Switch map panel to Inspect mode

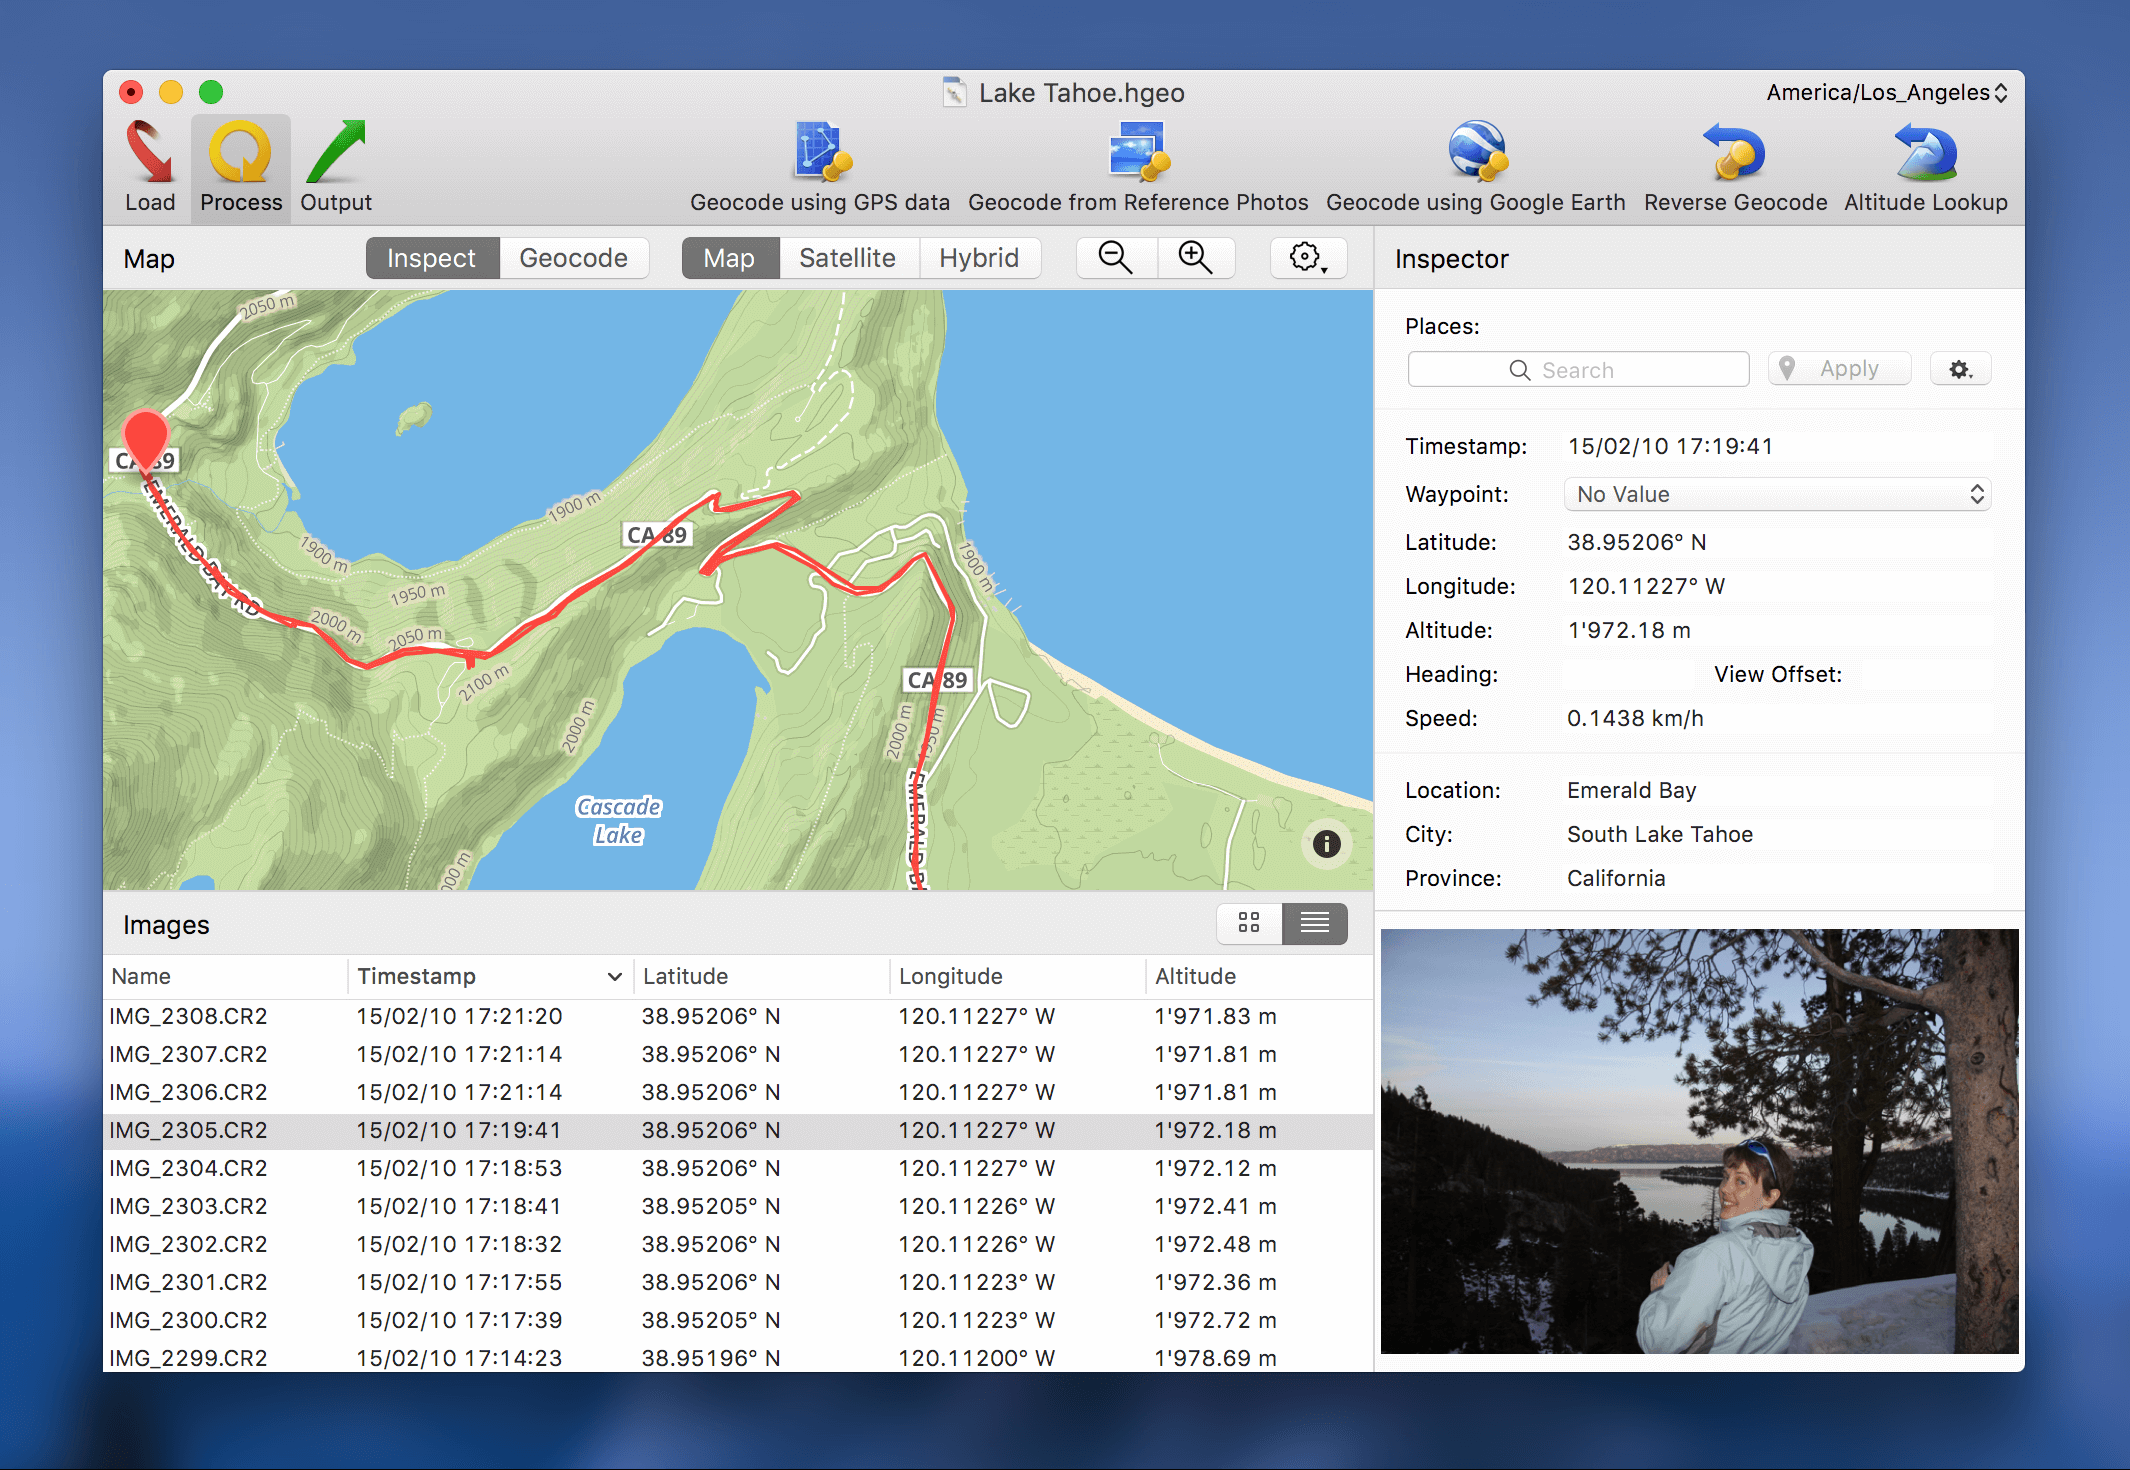point(432,258)
